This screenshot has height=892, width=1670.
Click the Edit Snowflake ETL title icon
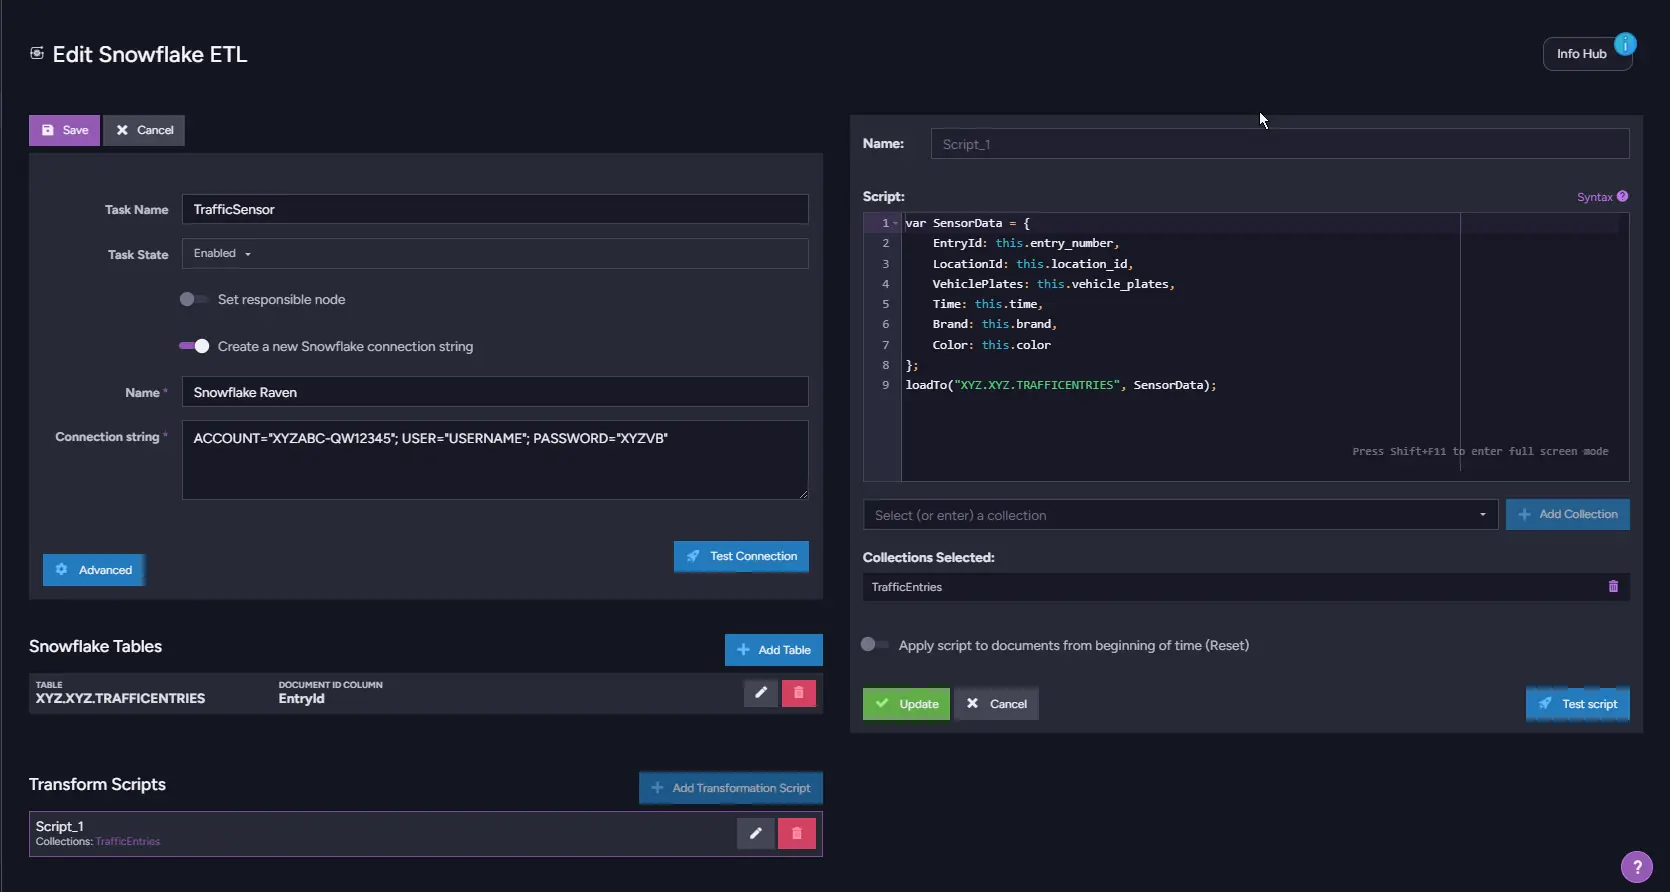click(37, 53)
